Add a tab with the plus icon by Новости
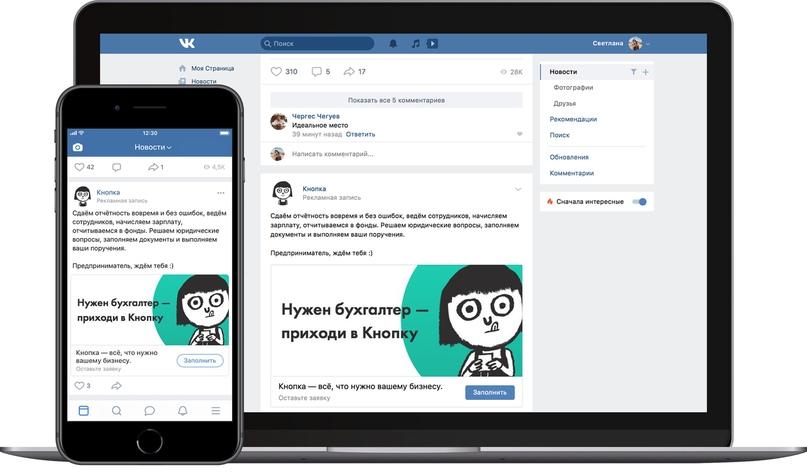Image resolution: width=807 pixels, height=473 pixels. coord(645,72)
